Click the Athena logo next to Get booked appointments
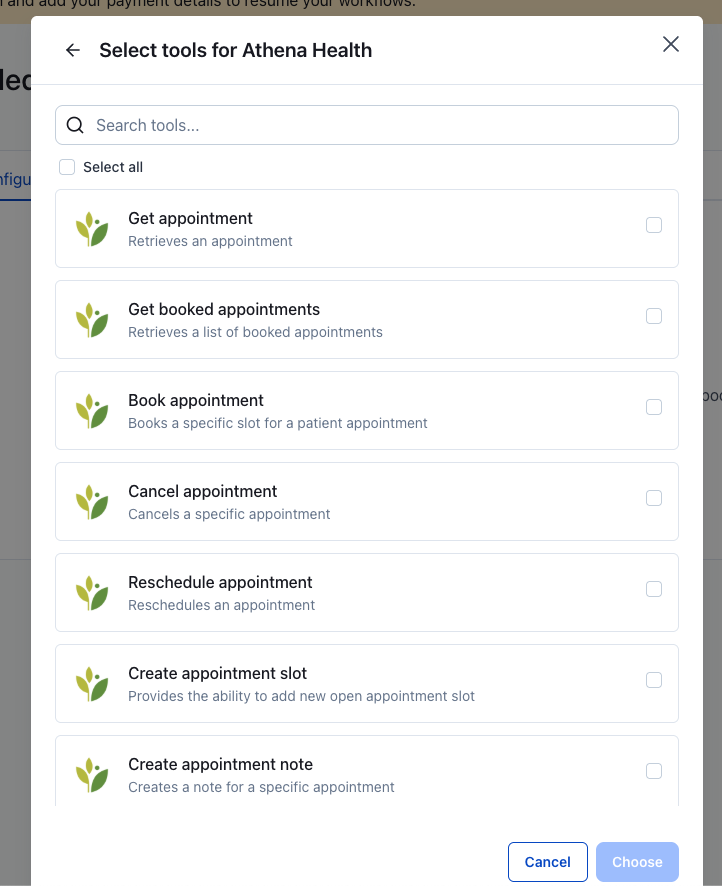Viewport: 722px width, 886px height. tap(92, 320)
